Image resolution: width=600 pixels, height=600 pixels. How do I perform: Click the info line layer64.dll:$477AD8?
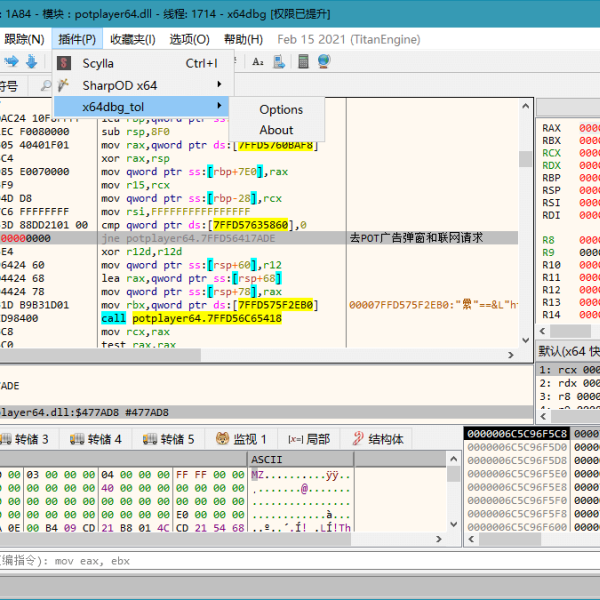[266, 412]
